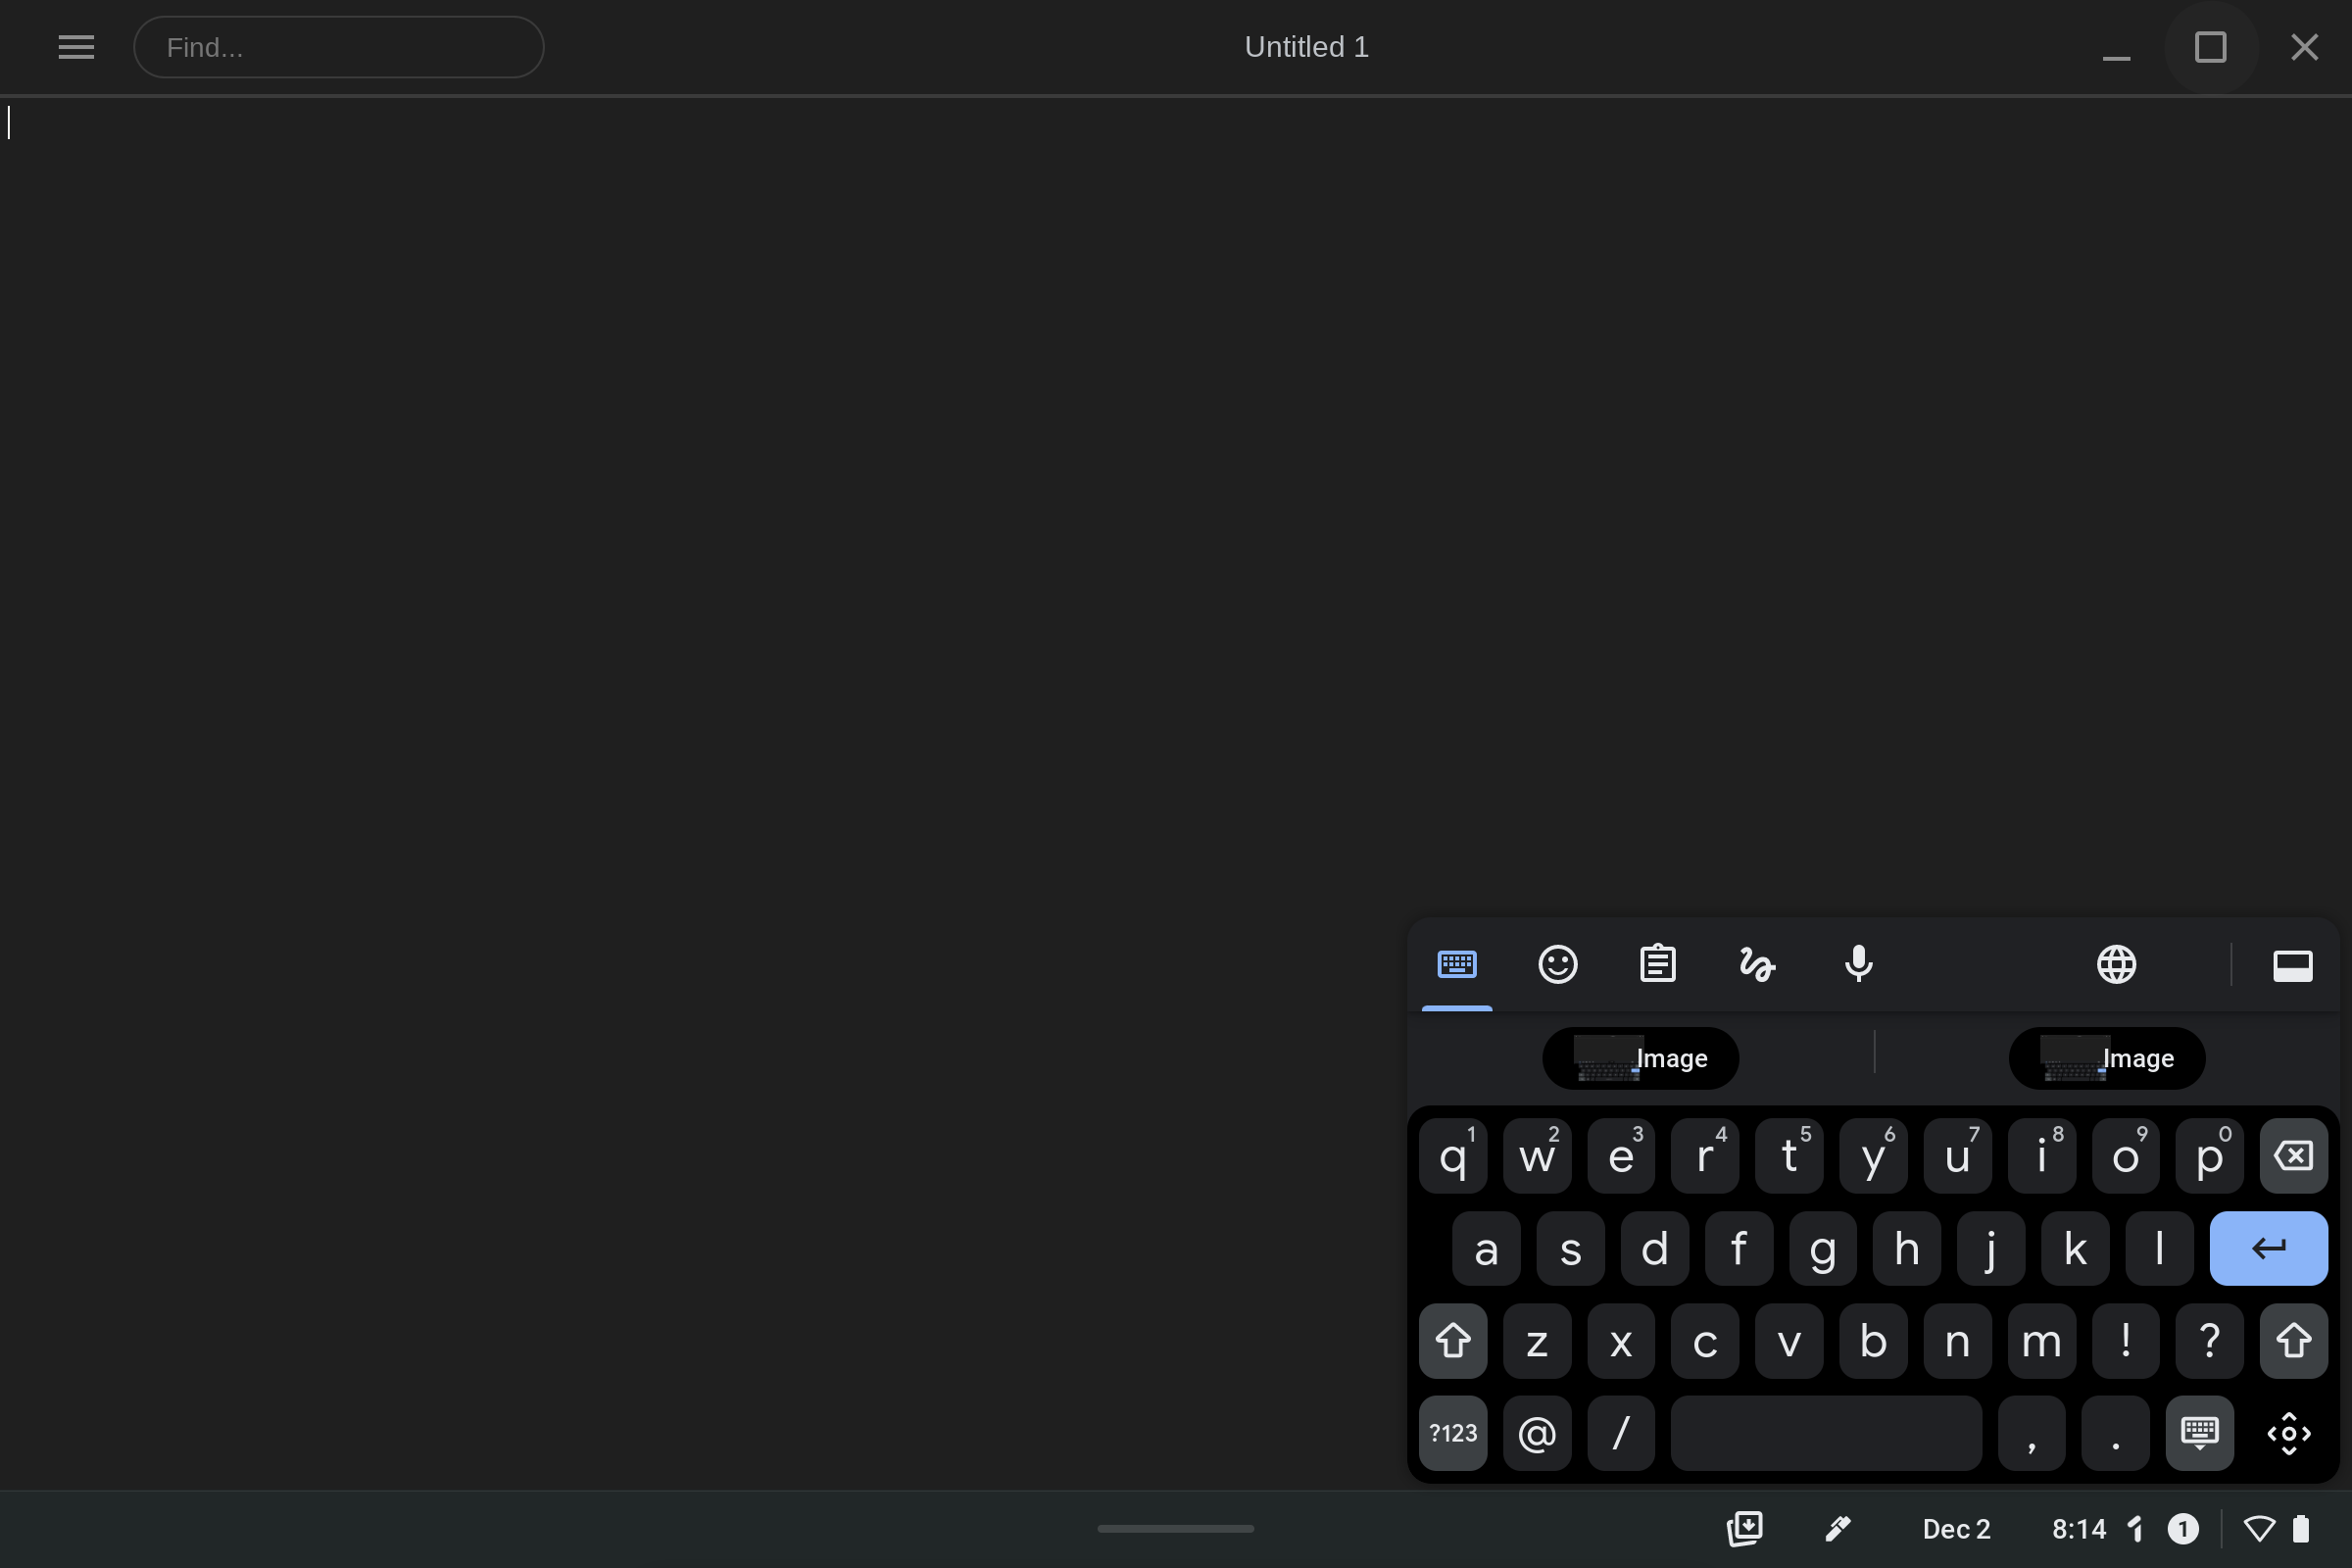Hide the on-screen keyboard
This screenshot has width=2352, height=1568.
click(2198, 1433)
